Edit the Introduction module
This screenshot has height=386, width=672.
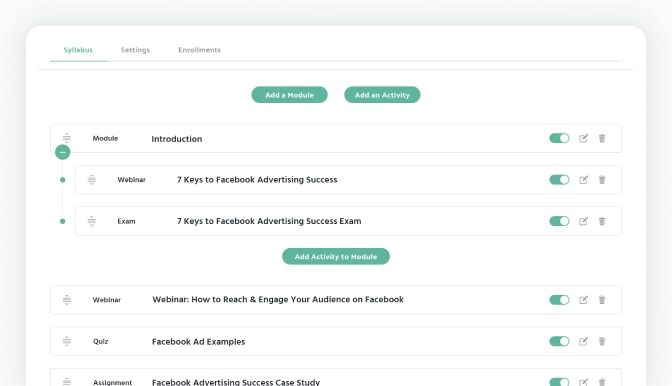583,138
